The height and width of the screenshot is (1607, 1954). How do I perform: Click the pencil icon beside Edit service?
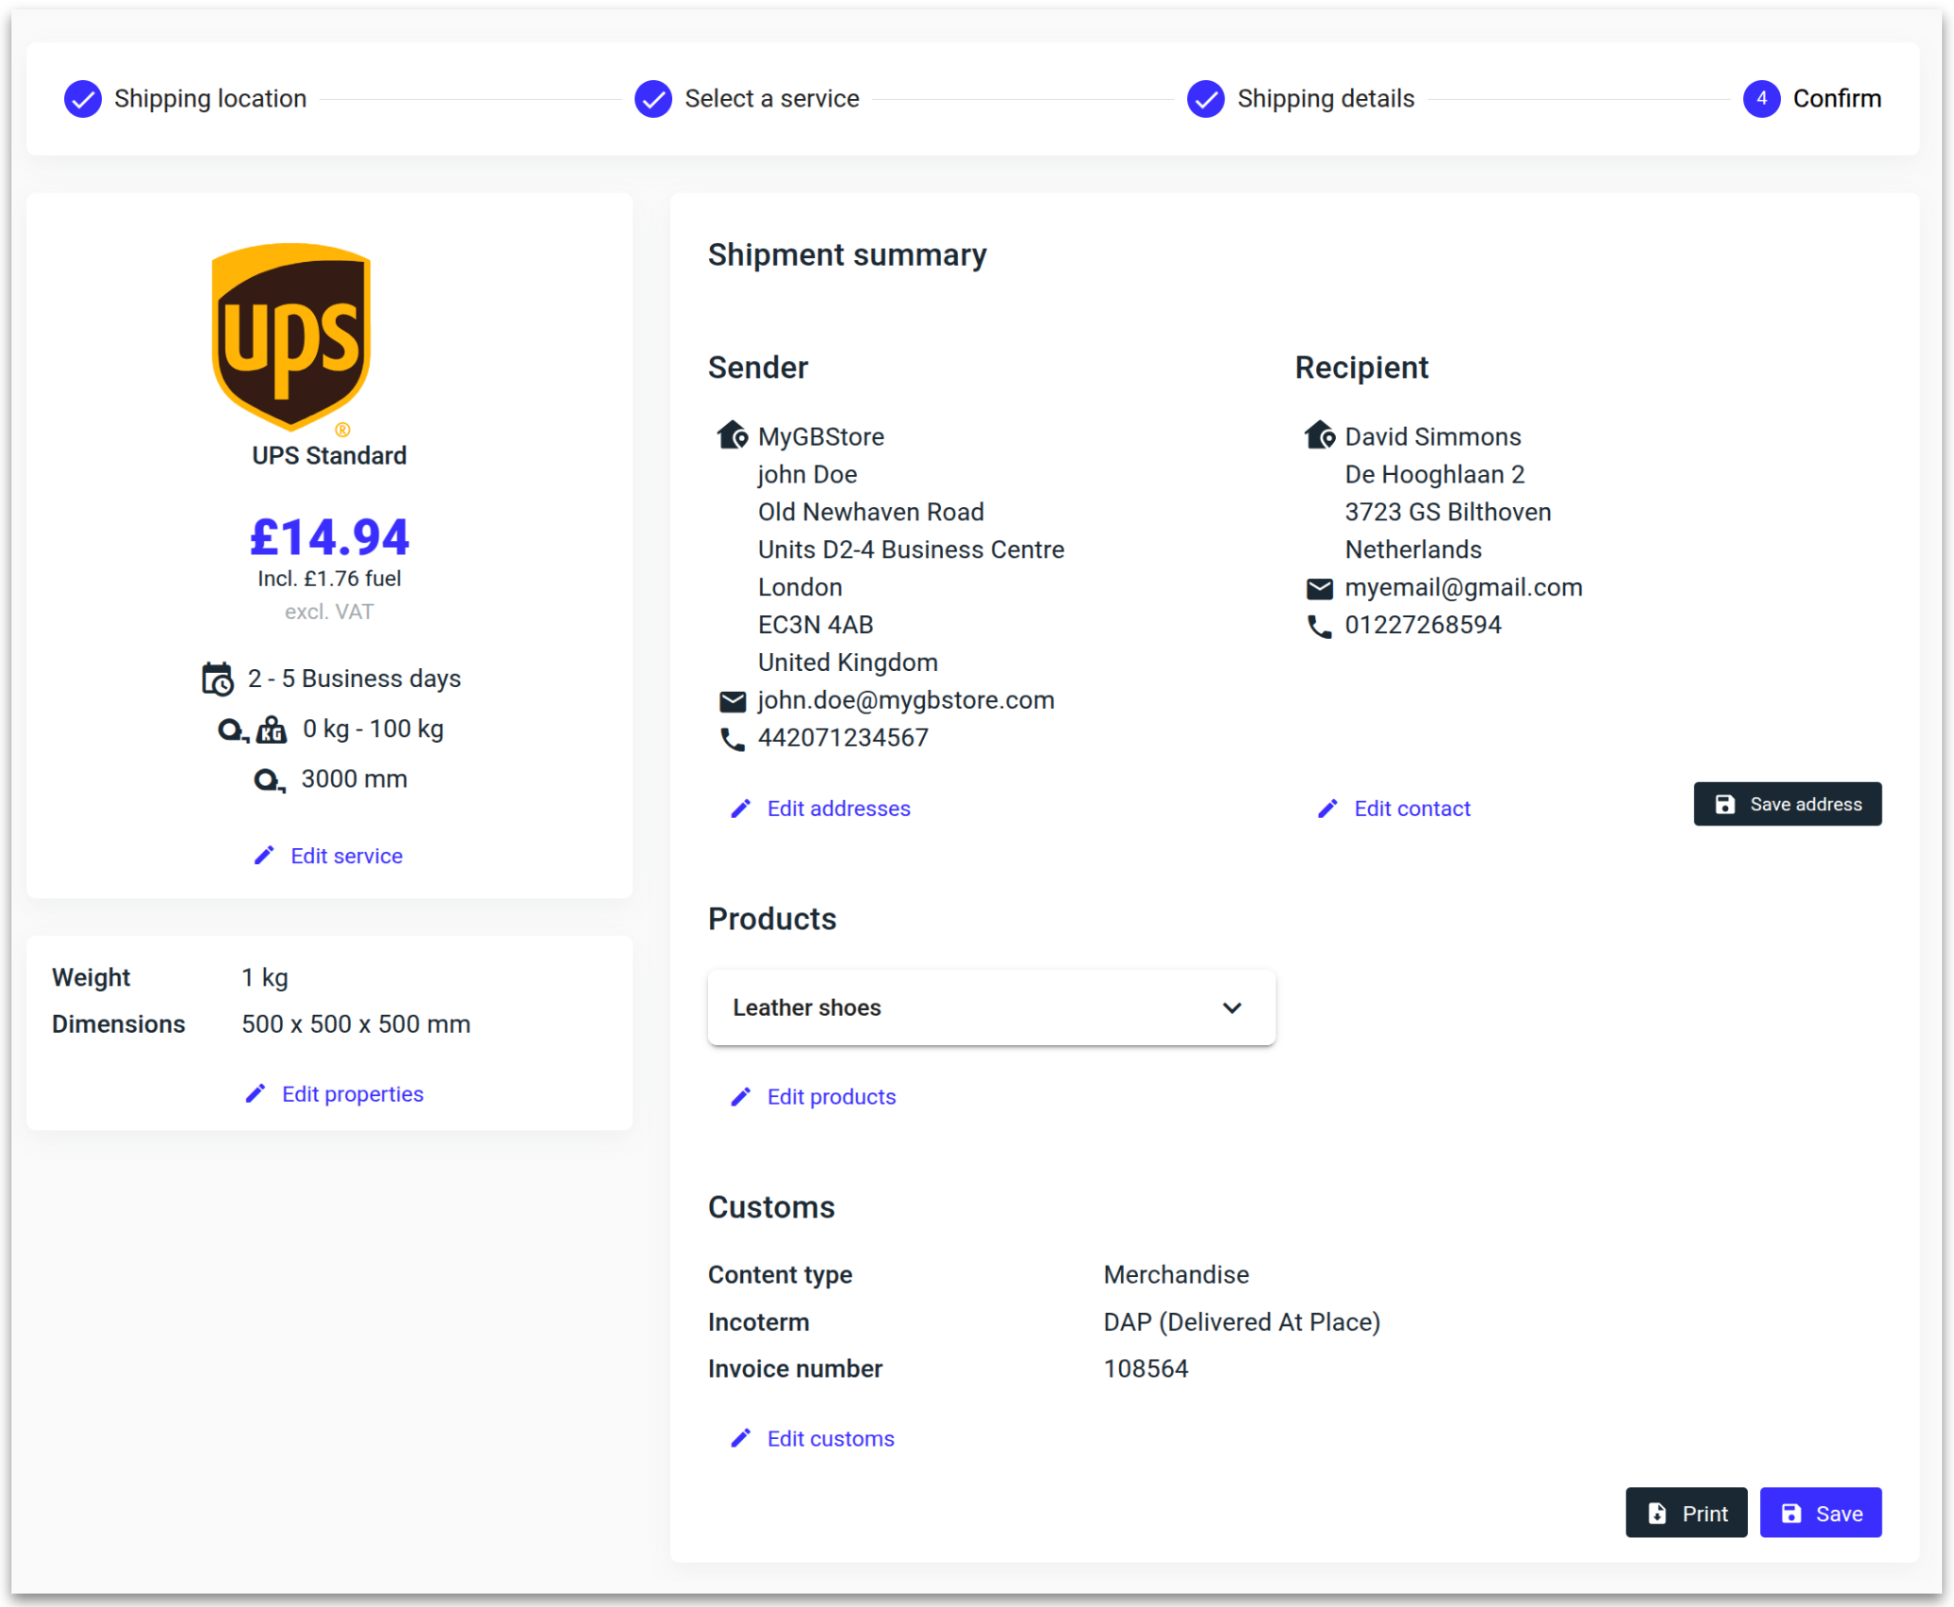(264, 855)
